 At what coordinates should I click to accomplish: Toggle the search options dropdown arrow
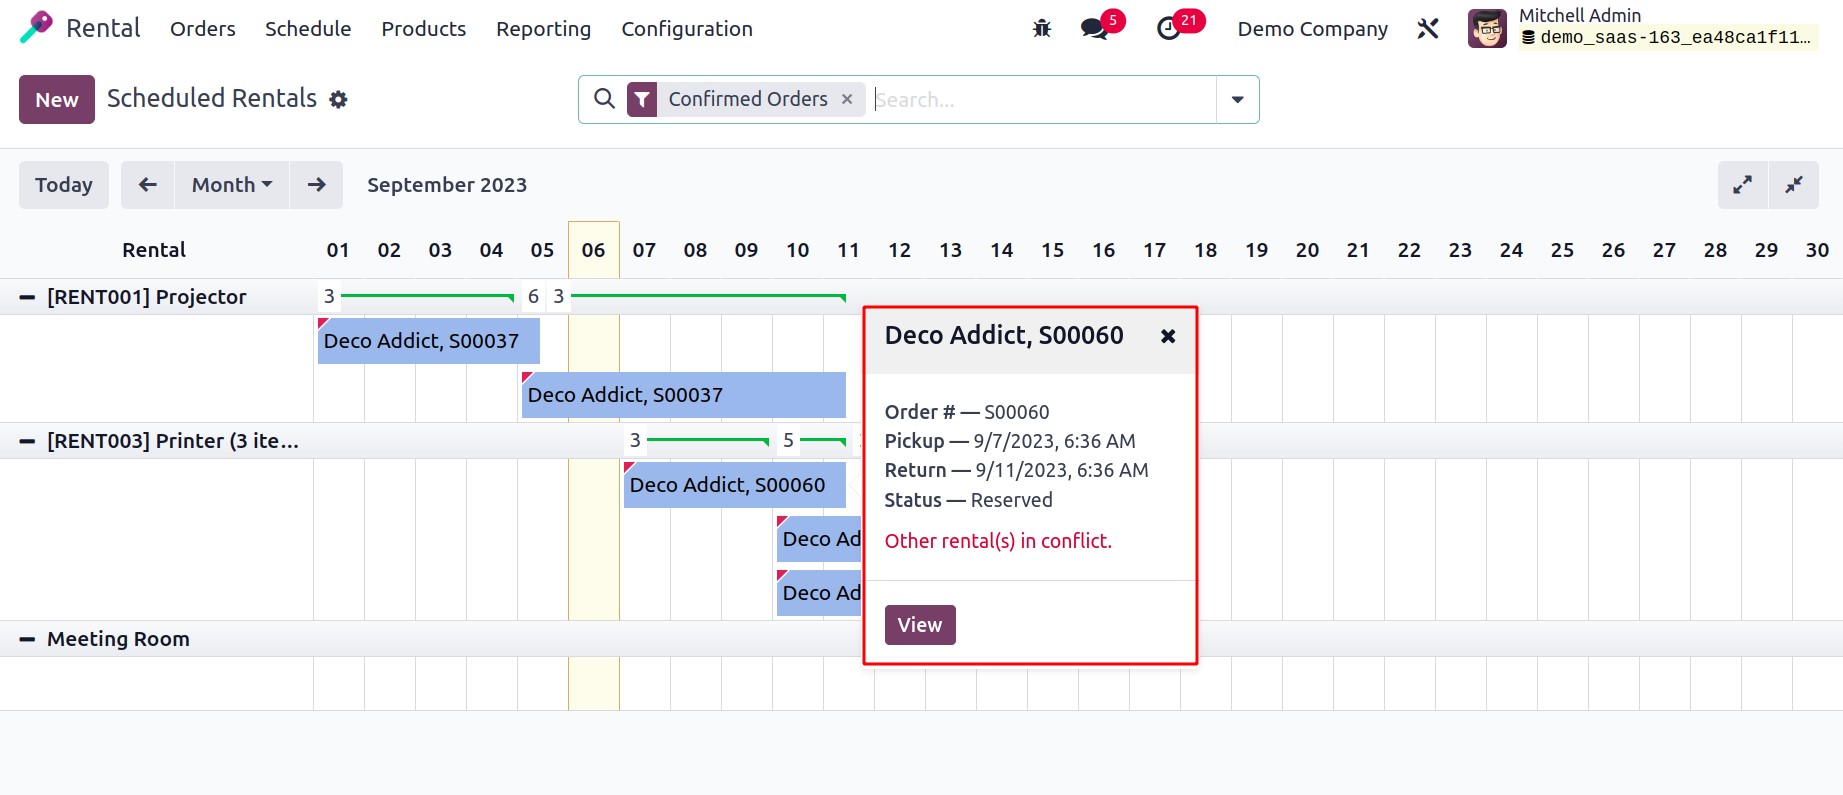pos(1238,100)
